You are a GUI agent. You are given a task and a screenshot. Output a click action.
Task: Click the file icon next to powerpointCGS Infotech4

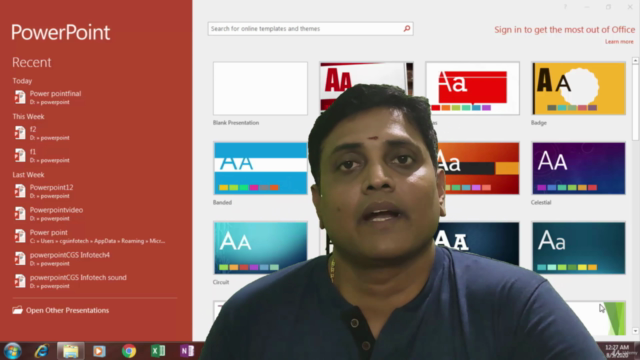[20, 258]
